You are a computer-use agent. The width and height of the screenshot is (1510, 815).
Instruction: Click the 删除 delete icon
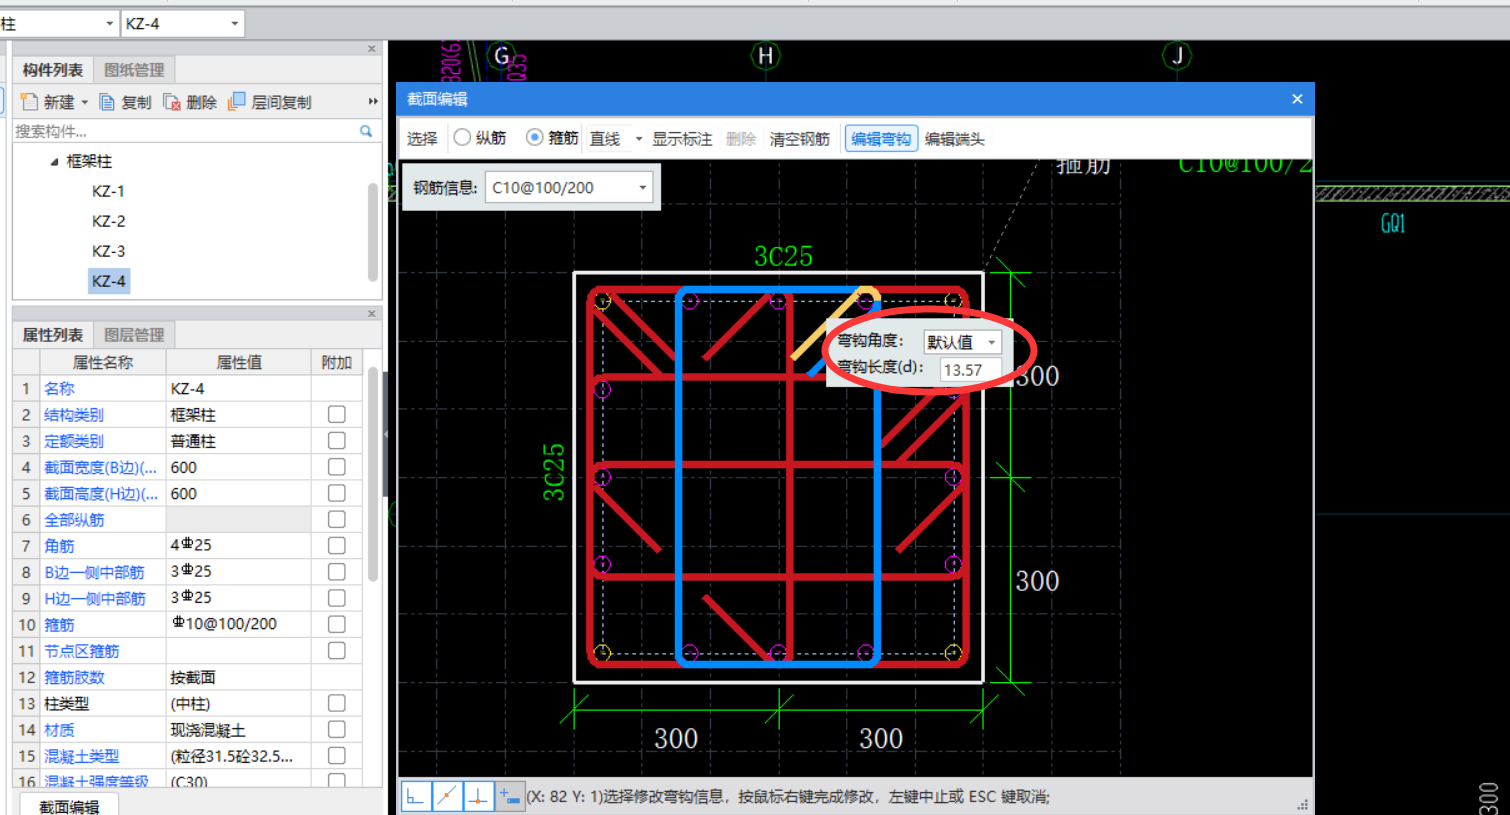[172, 102]
